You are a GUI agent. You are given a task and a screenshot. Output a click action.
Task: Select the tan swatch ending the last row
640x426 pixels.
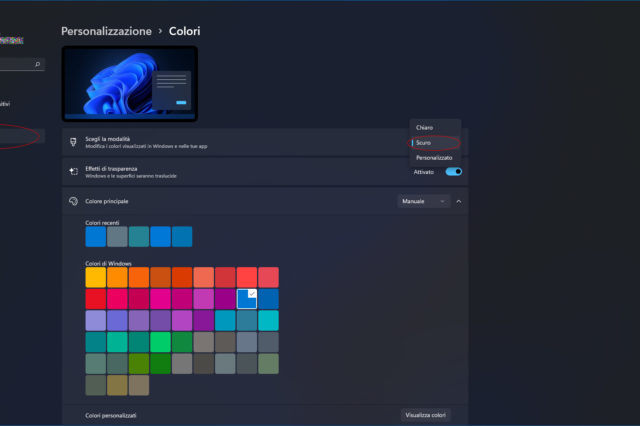[139, 385]
